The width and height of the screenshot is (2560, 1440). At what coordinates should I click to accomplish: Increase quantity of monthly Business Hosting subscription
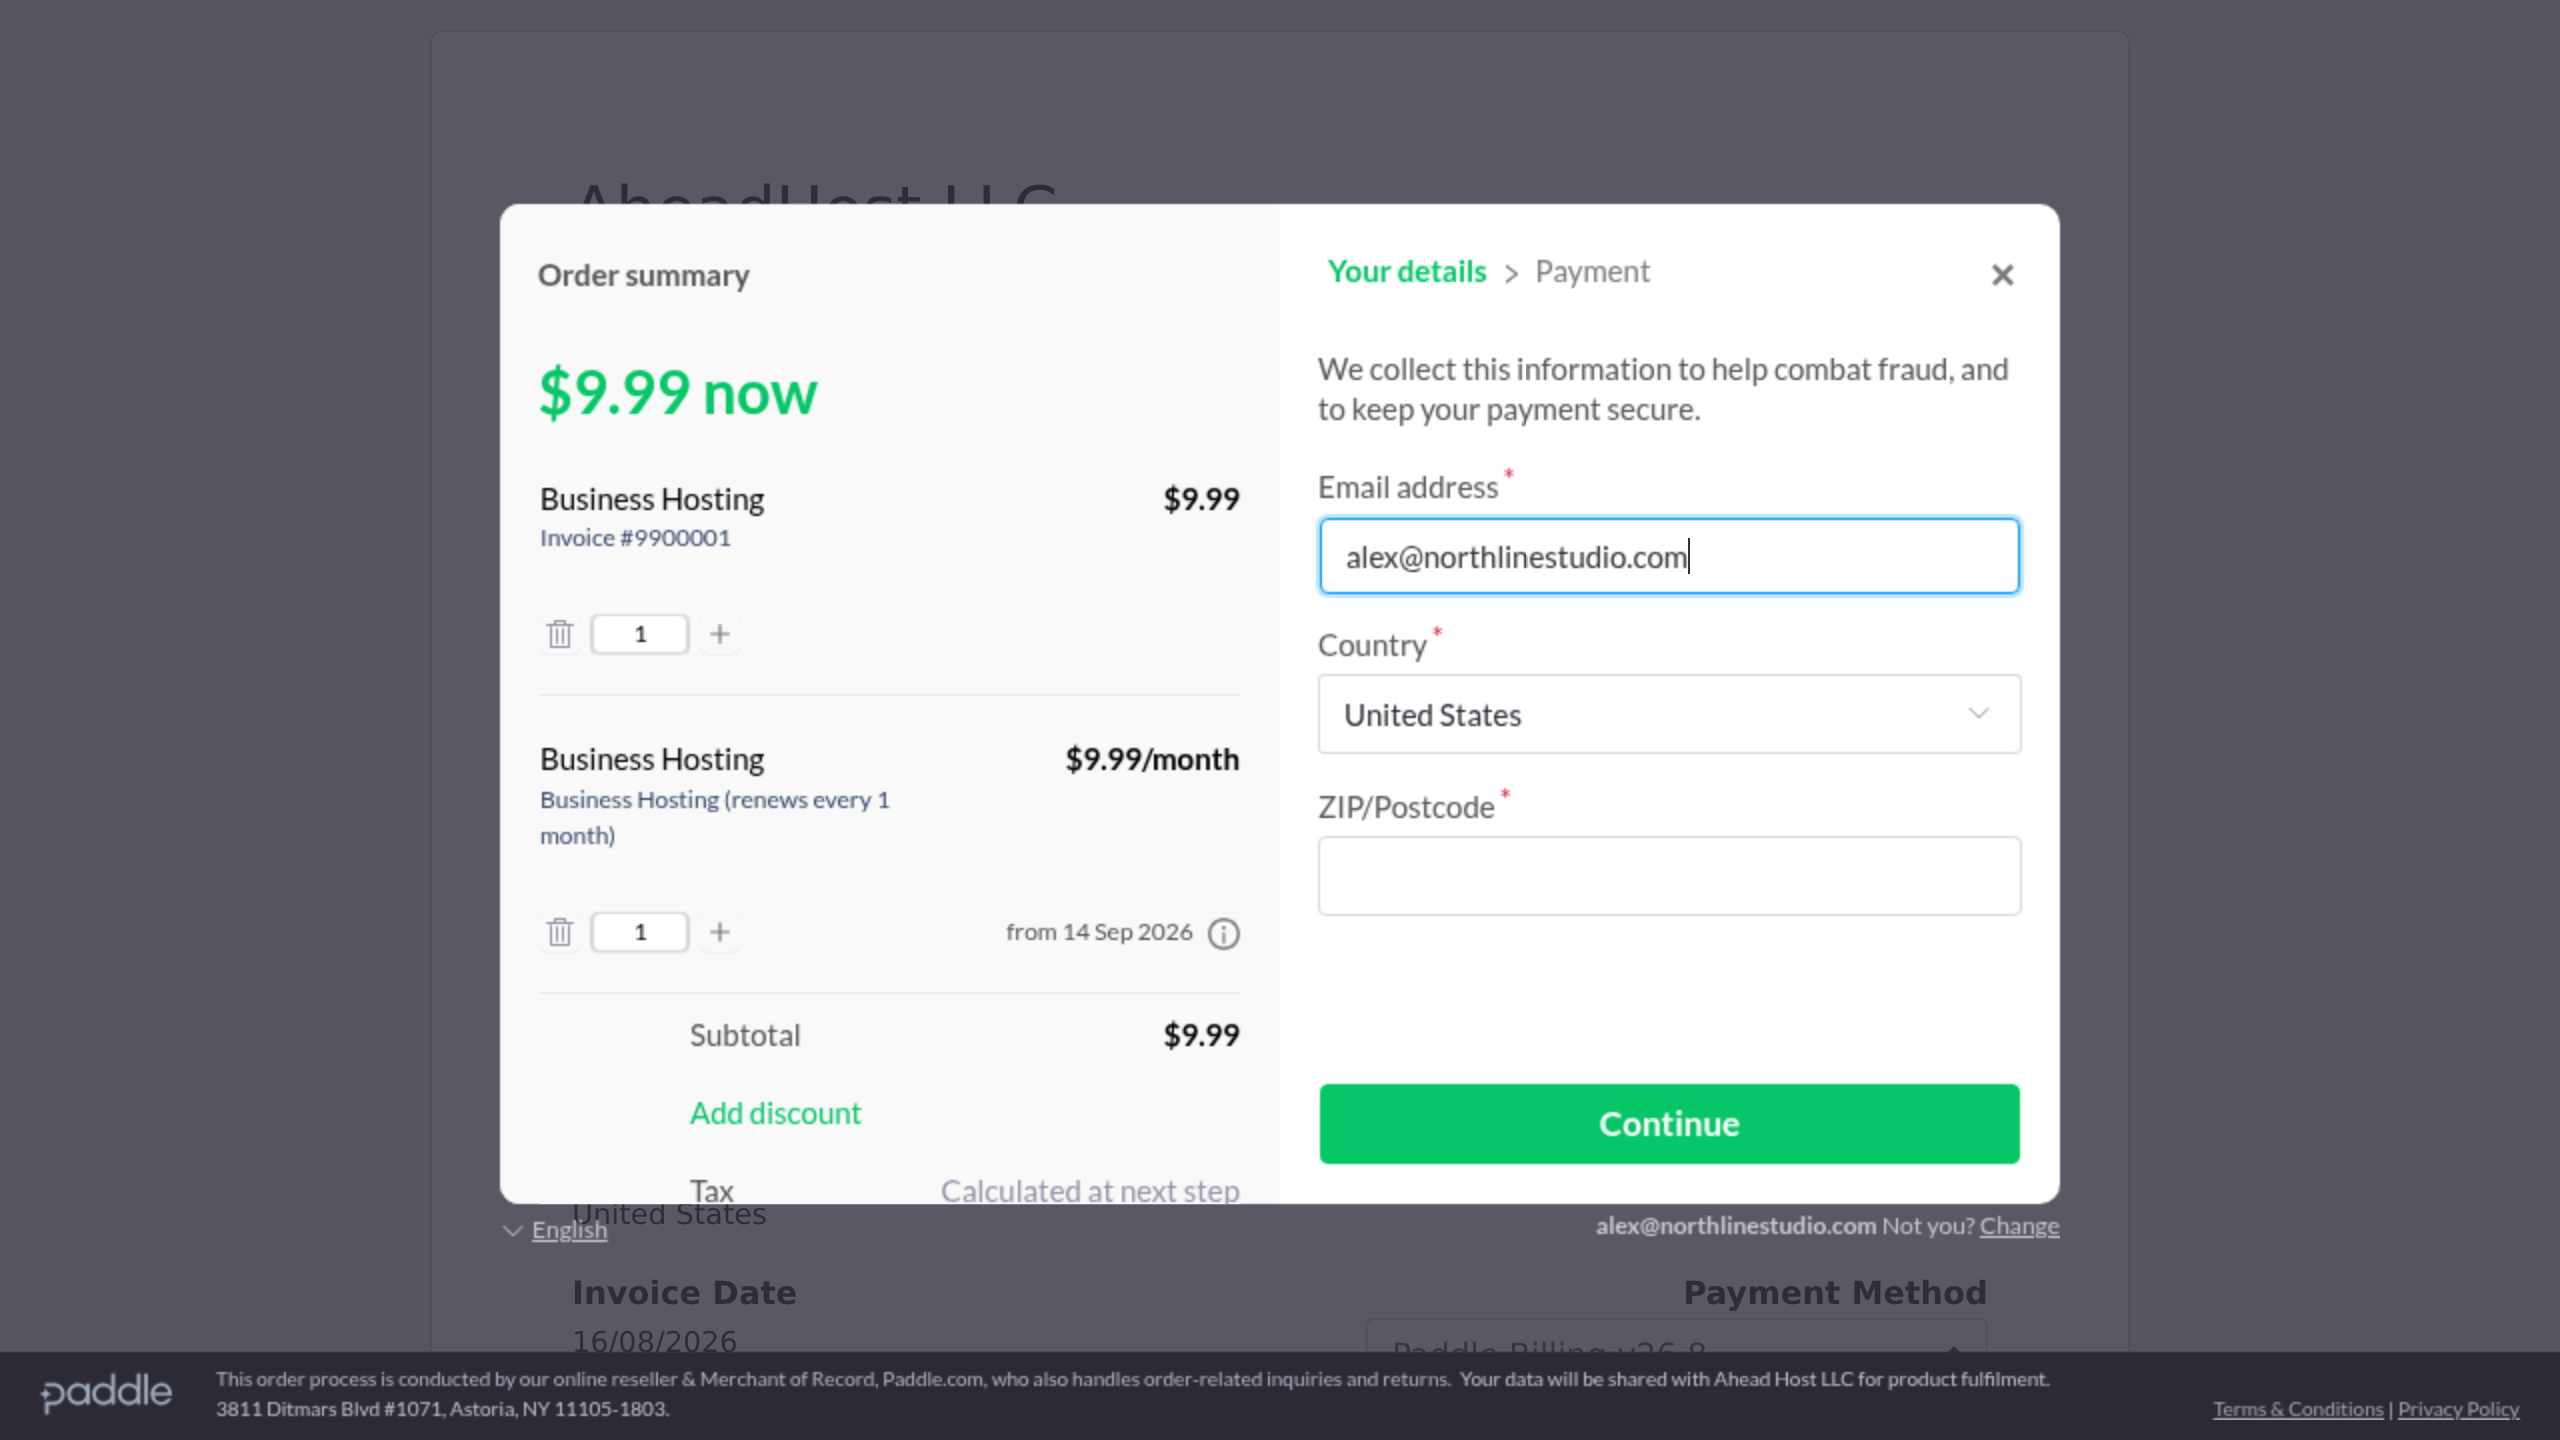pos(720,932)
